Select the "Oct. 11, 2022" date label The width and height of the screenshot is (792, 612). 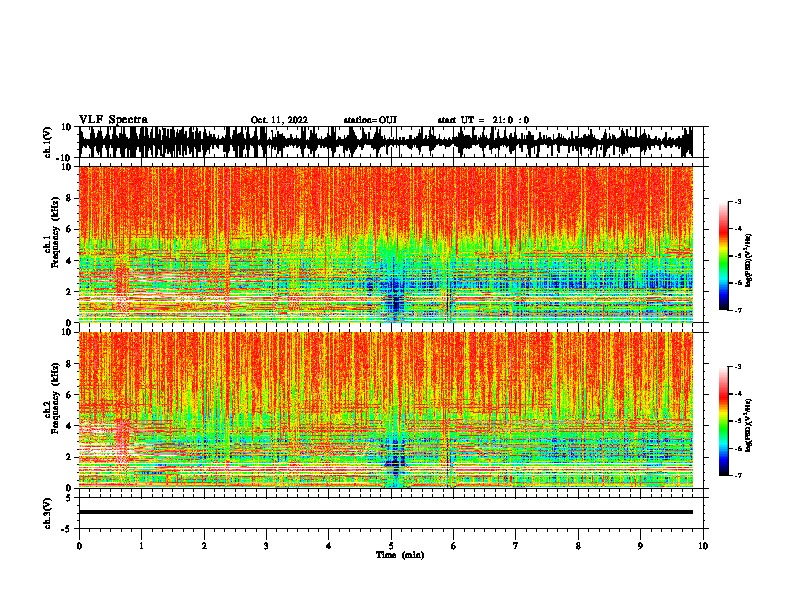pos(279,120)
